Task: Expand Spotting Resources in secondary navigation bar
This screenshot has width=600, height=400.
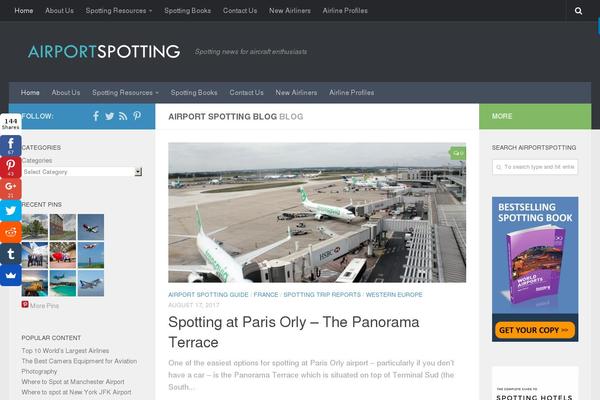Action: (125, 93)
